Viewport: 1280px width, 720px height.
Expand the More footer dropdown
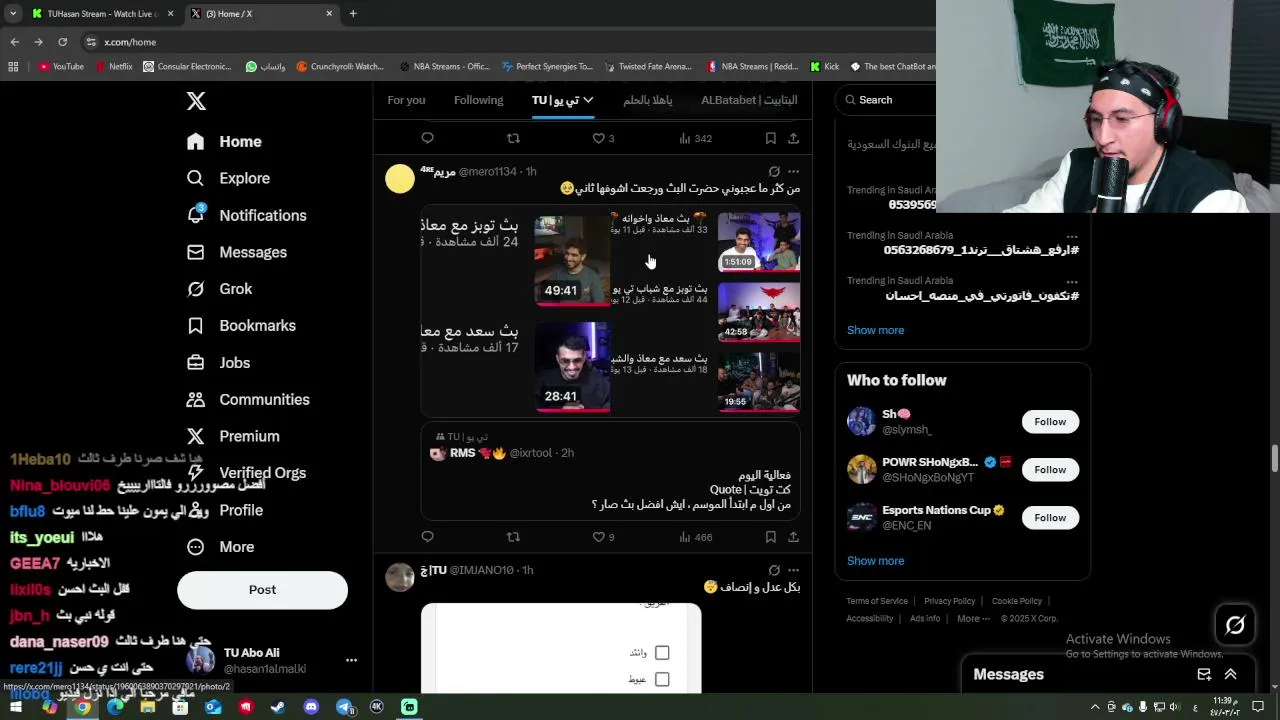pos(973,619)
